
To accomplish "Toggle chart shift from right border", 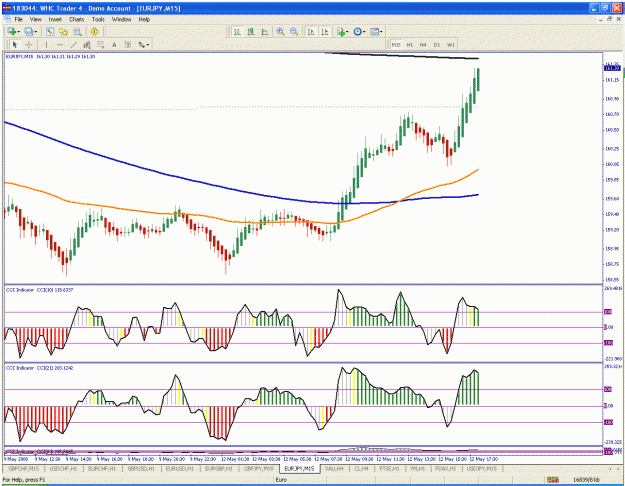I will point(324,31).
